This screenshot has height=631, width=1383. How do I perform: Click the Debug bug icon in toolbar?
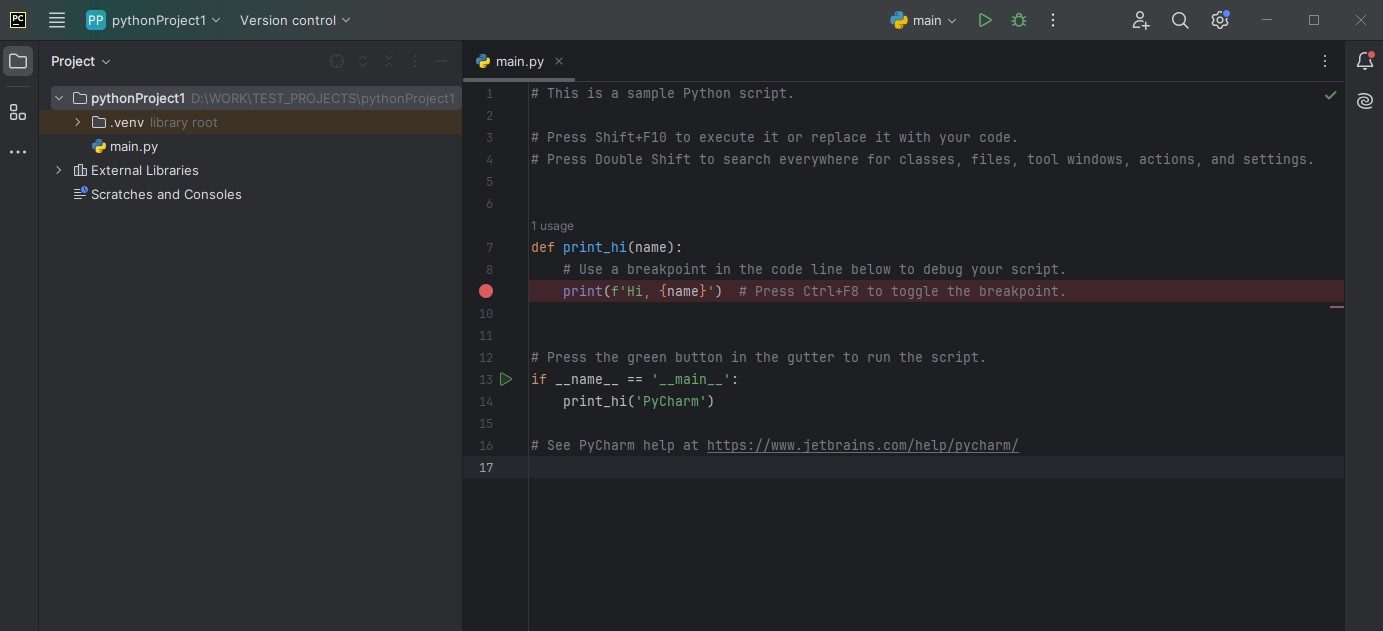tap(1019, 20)
